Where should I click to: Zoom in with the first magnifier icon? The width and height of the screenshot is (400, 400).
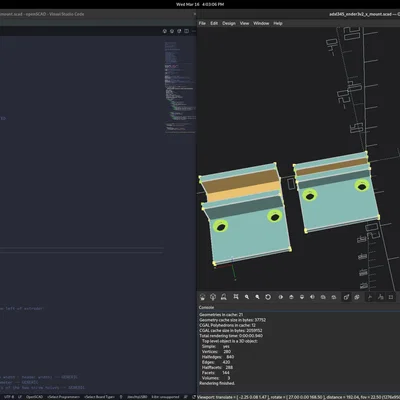[x=247, y=297]
